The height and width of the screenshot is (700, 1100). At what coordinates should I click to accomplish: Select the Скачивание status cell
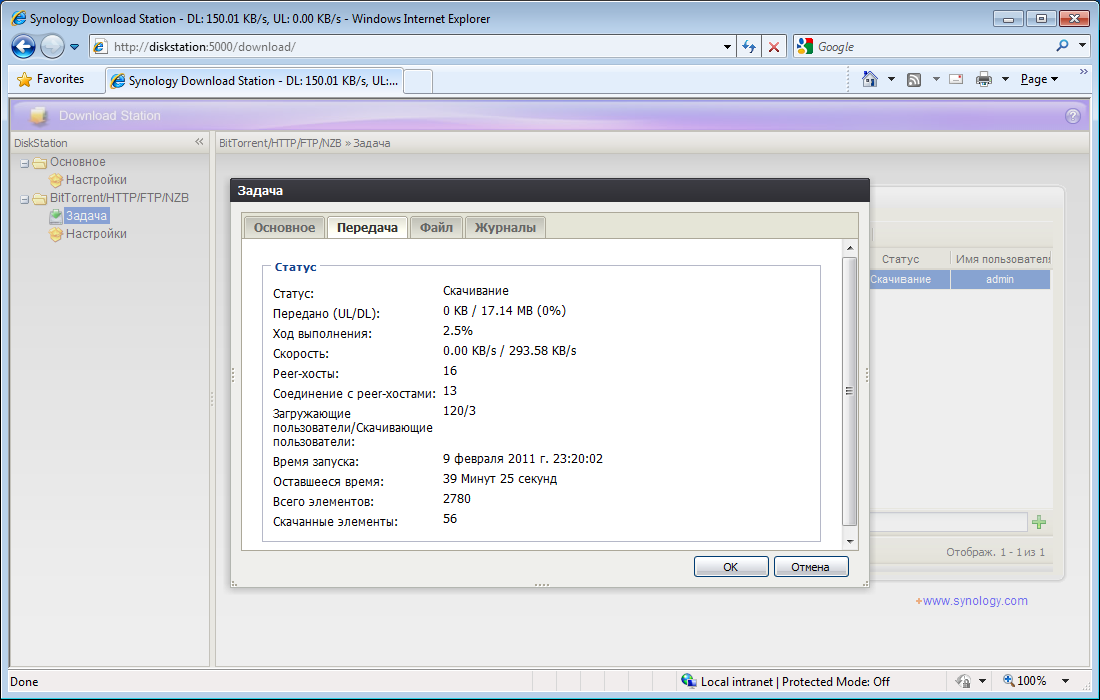(x=910, y=279)
